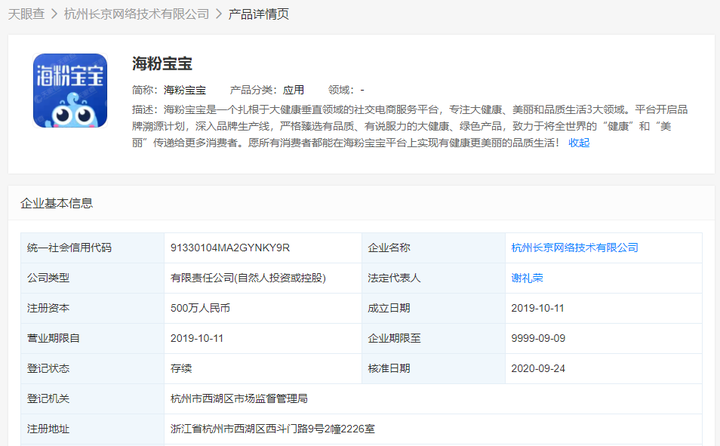Open legal representative 谢礼荣 link
720x446 pixels.
[527, 278]
